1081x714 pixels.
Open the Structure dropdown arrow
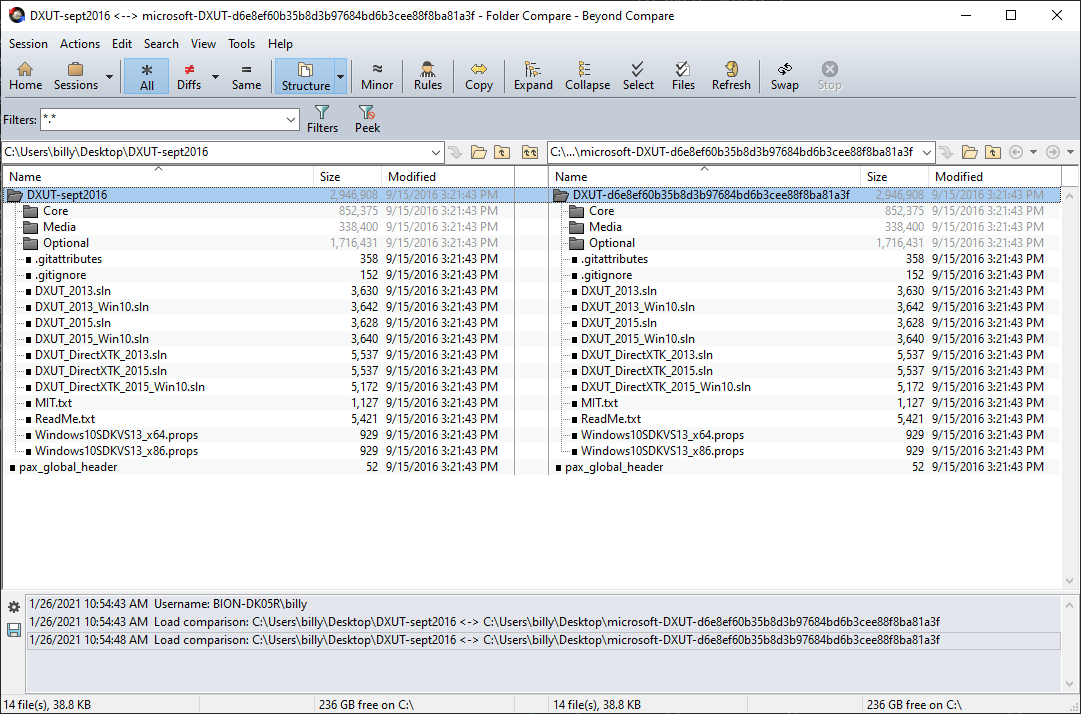340,76
